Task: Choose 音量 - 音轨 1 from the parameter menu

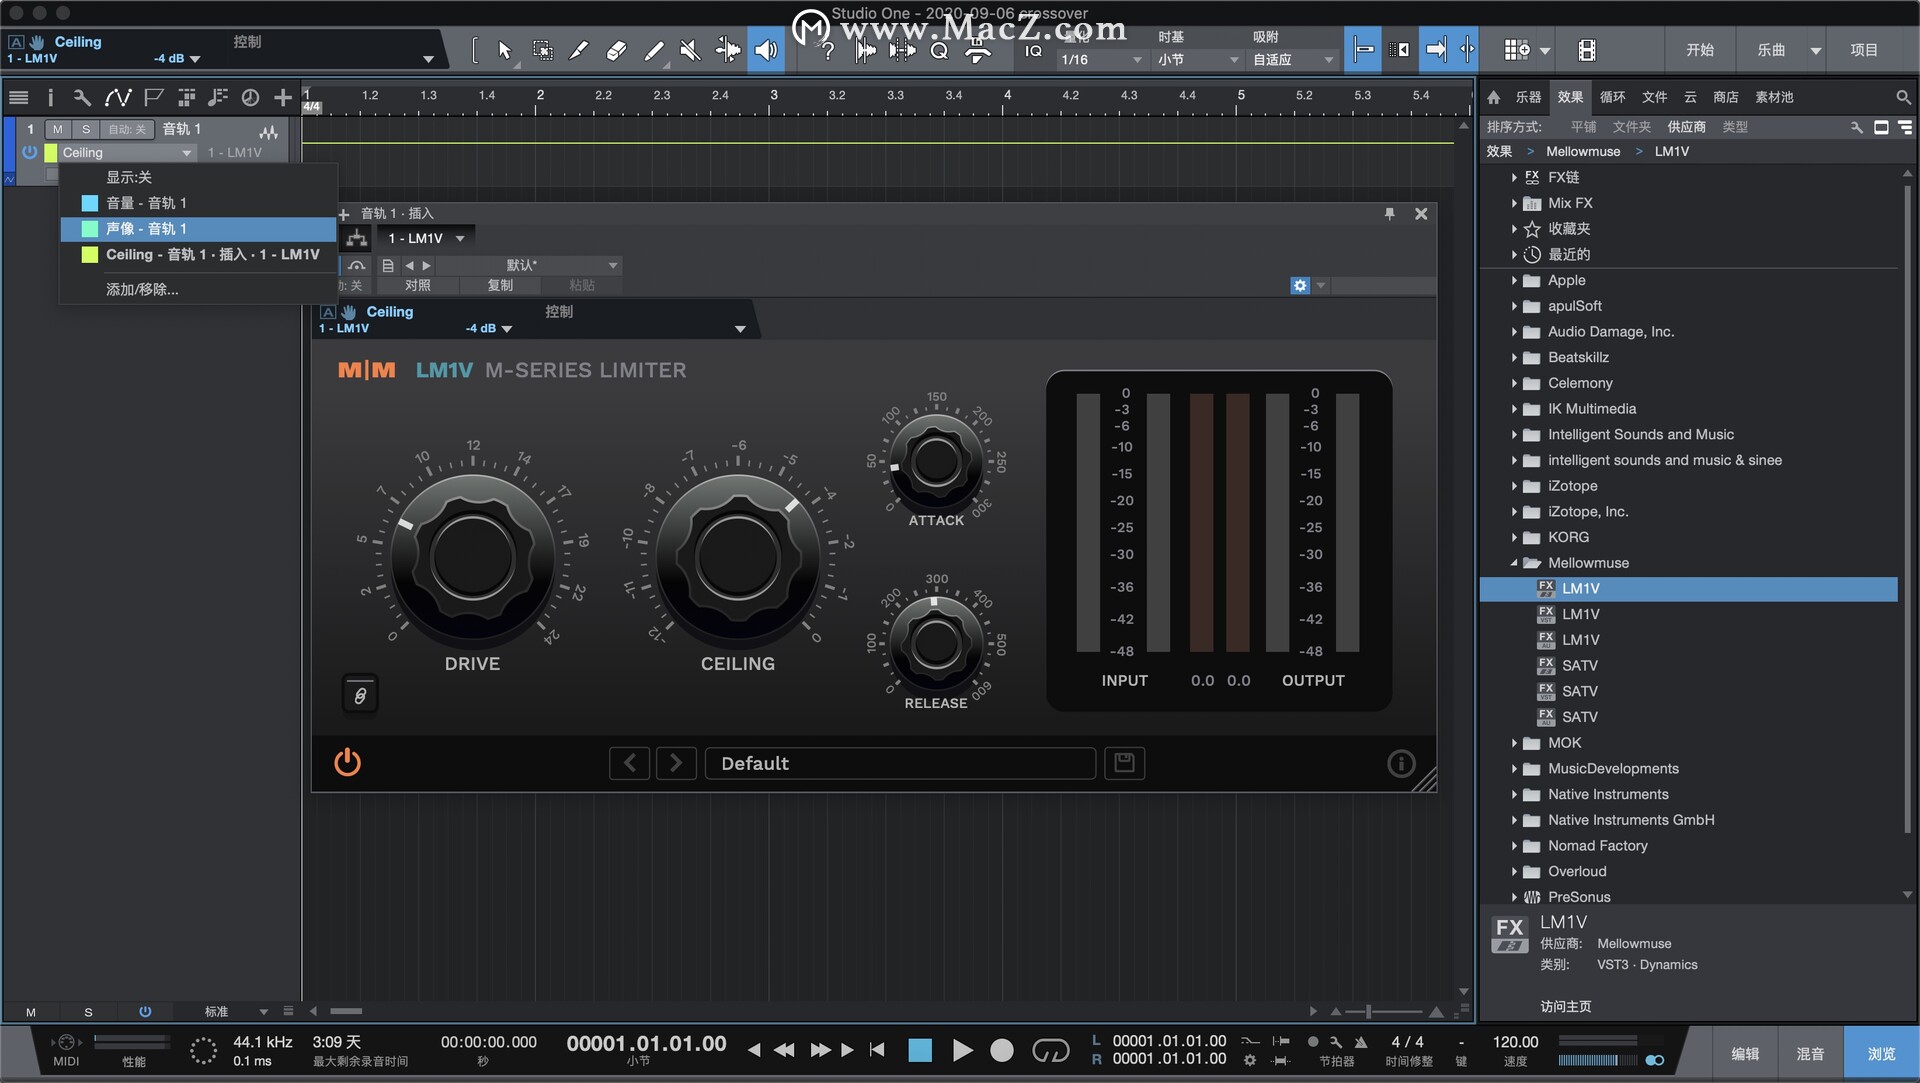Action: [x=198, y=203]
